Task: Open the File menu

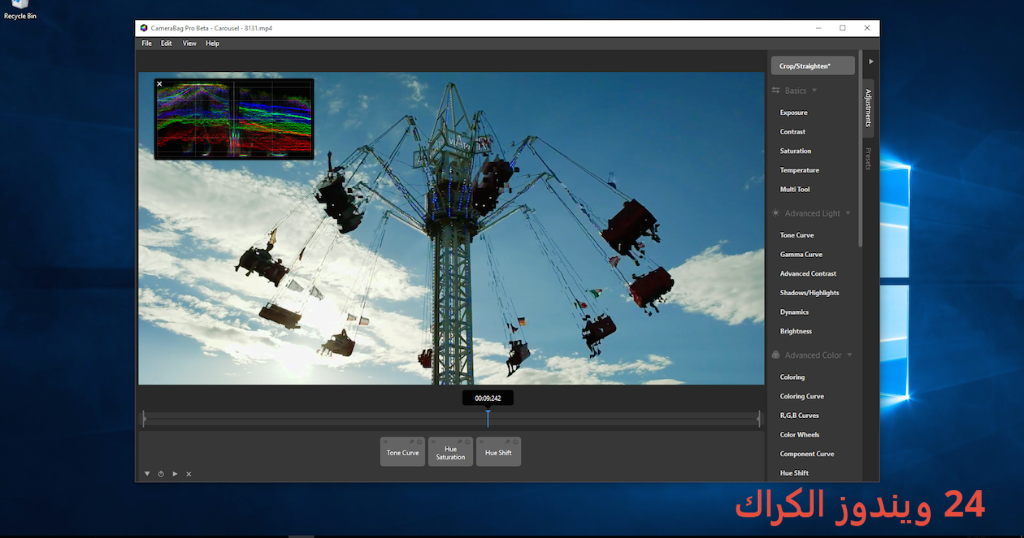Action: (x=146, y=43)
